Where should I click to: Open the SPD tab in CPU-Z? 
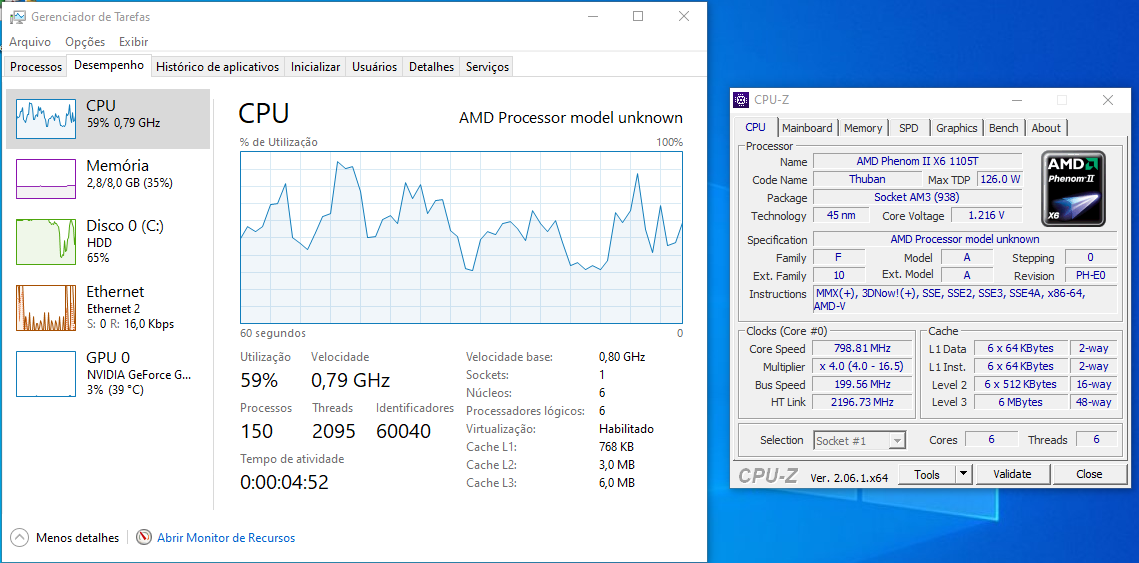[x=909, y=128]
